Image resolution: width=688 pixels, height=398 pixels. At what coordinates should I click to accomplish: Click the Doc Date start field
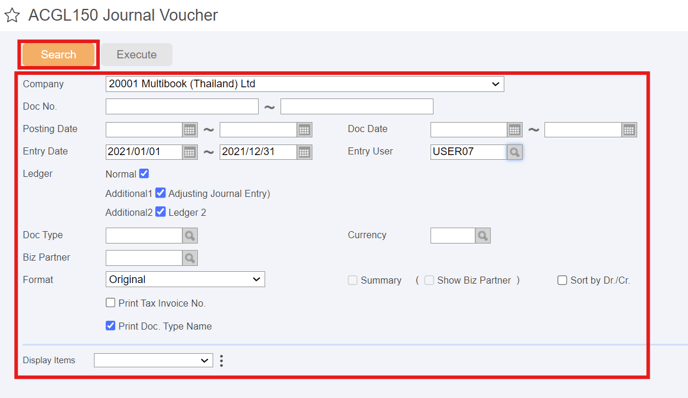click(x=469, y=130)
